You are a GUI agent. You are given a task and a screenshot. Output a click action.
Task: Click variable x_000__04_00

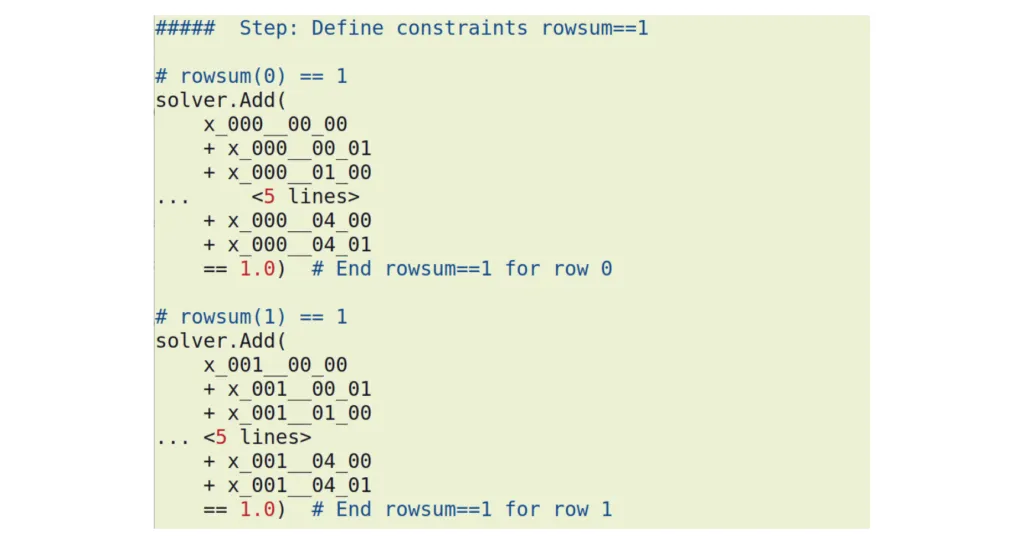[299, 221]
